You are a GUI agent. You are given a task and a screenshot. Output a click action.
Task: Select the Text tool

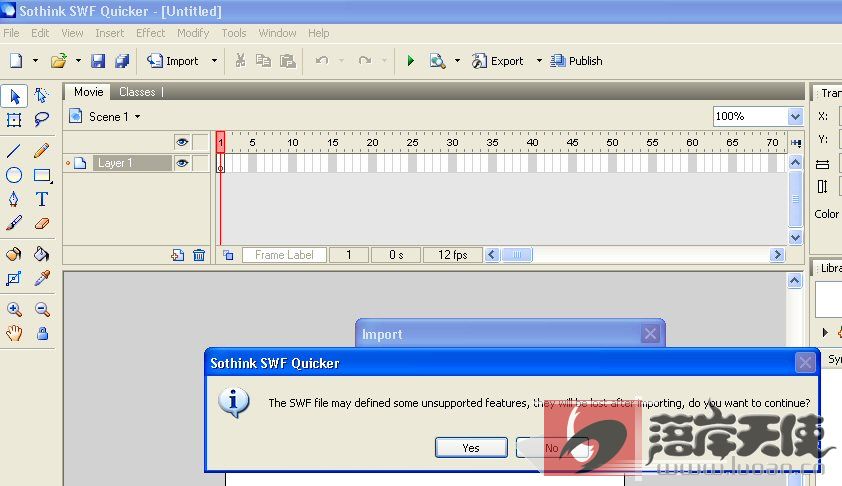pyautogui.click(x=41, y=199)
